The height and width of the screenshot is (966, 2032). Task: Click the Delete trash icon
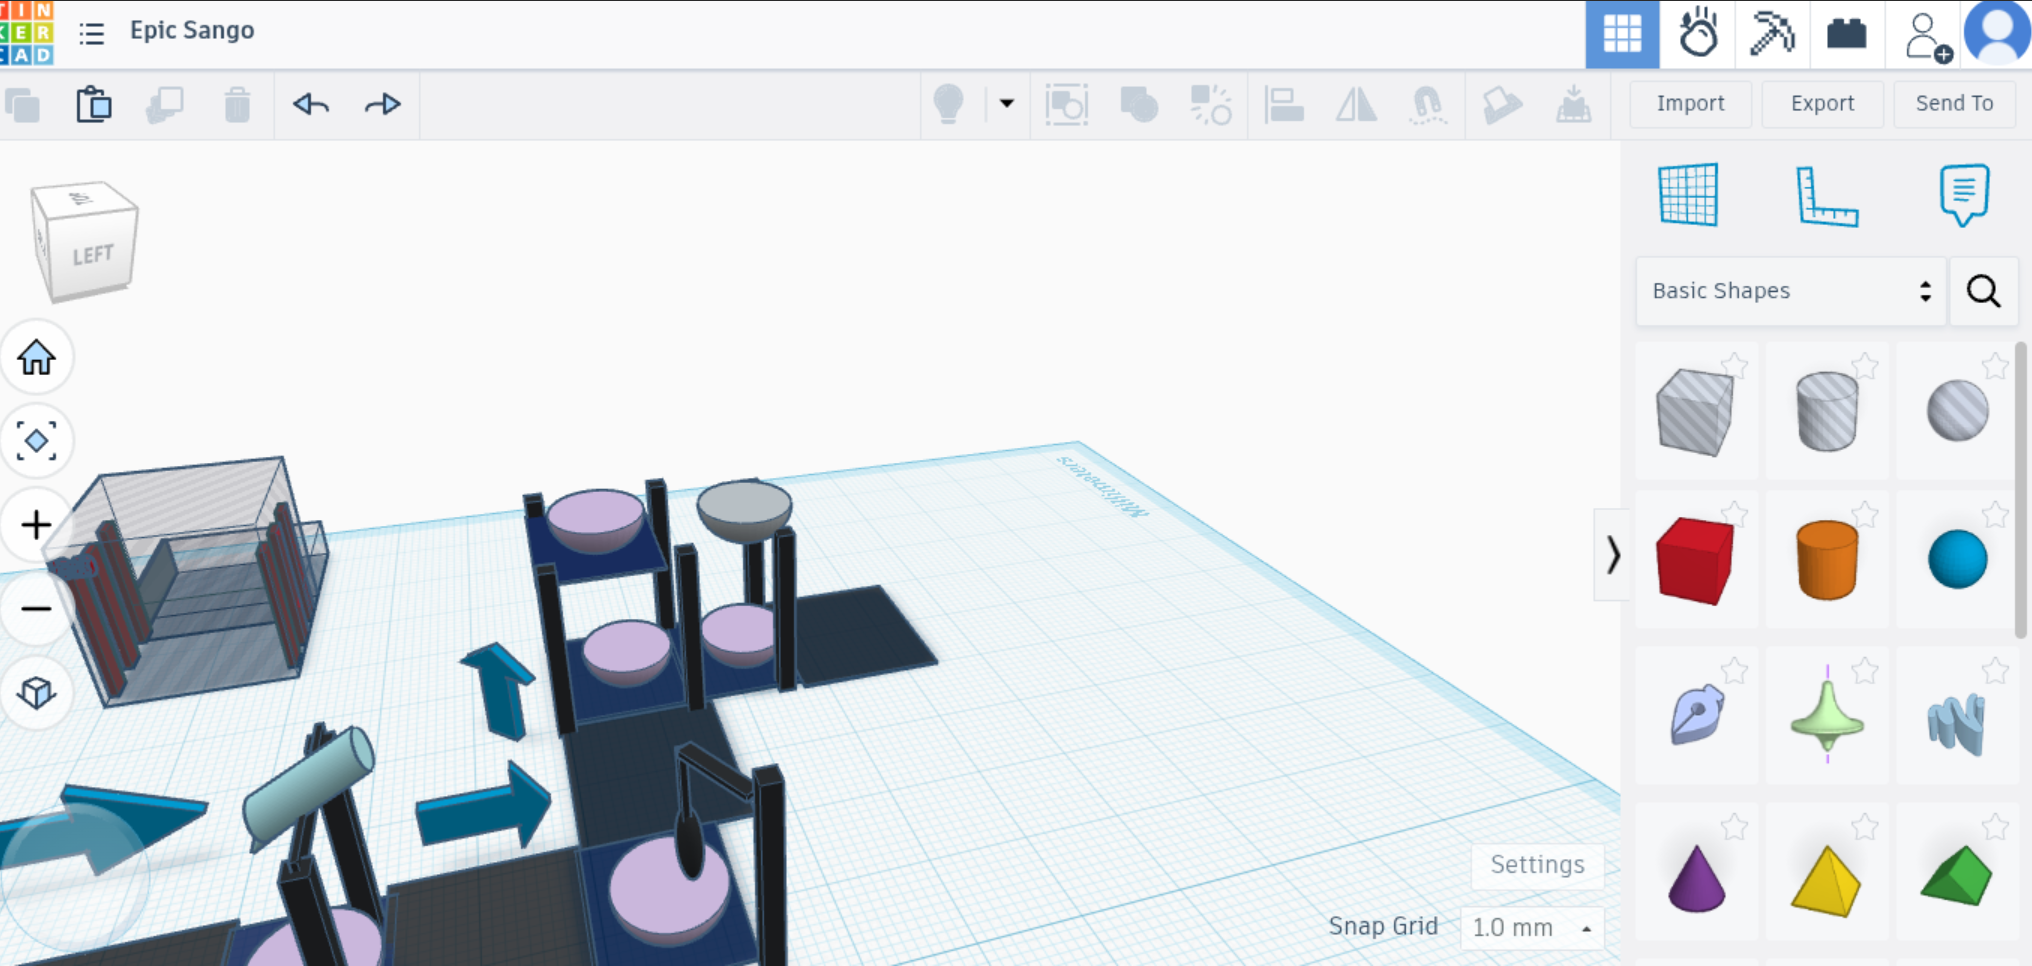(x=237, y=105)
